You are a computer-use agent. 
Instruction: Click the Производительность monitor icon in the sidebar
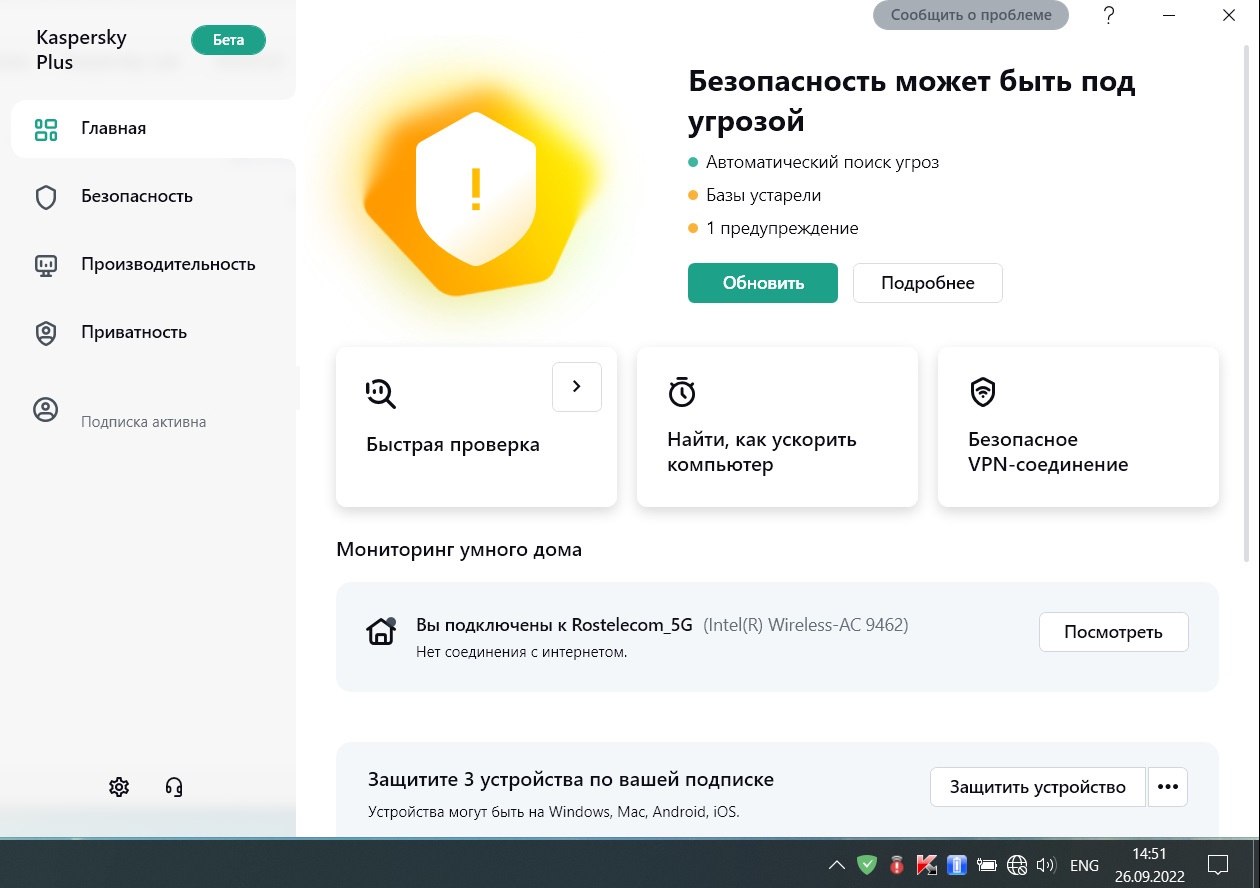click(x=46, y=265)
